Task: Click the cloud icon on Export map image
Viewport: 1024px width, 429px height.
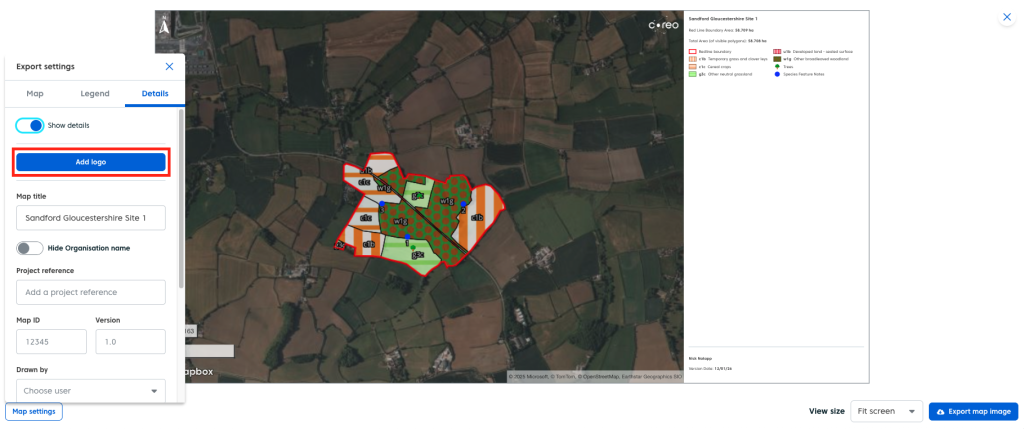Action: pos(940,411)
